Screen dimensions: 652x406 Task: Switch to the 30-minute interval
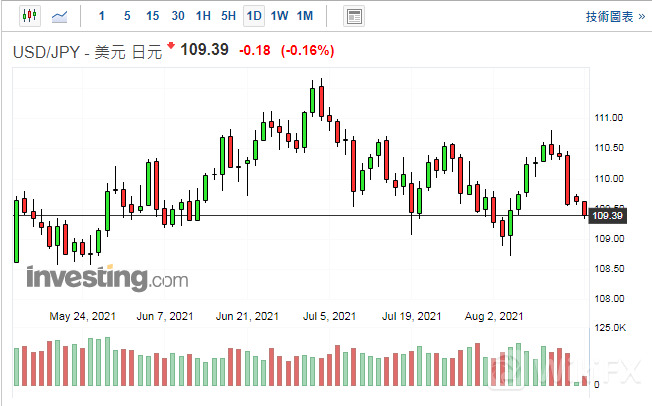178,16
